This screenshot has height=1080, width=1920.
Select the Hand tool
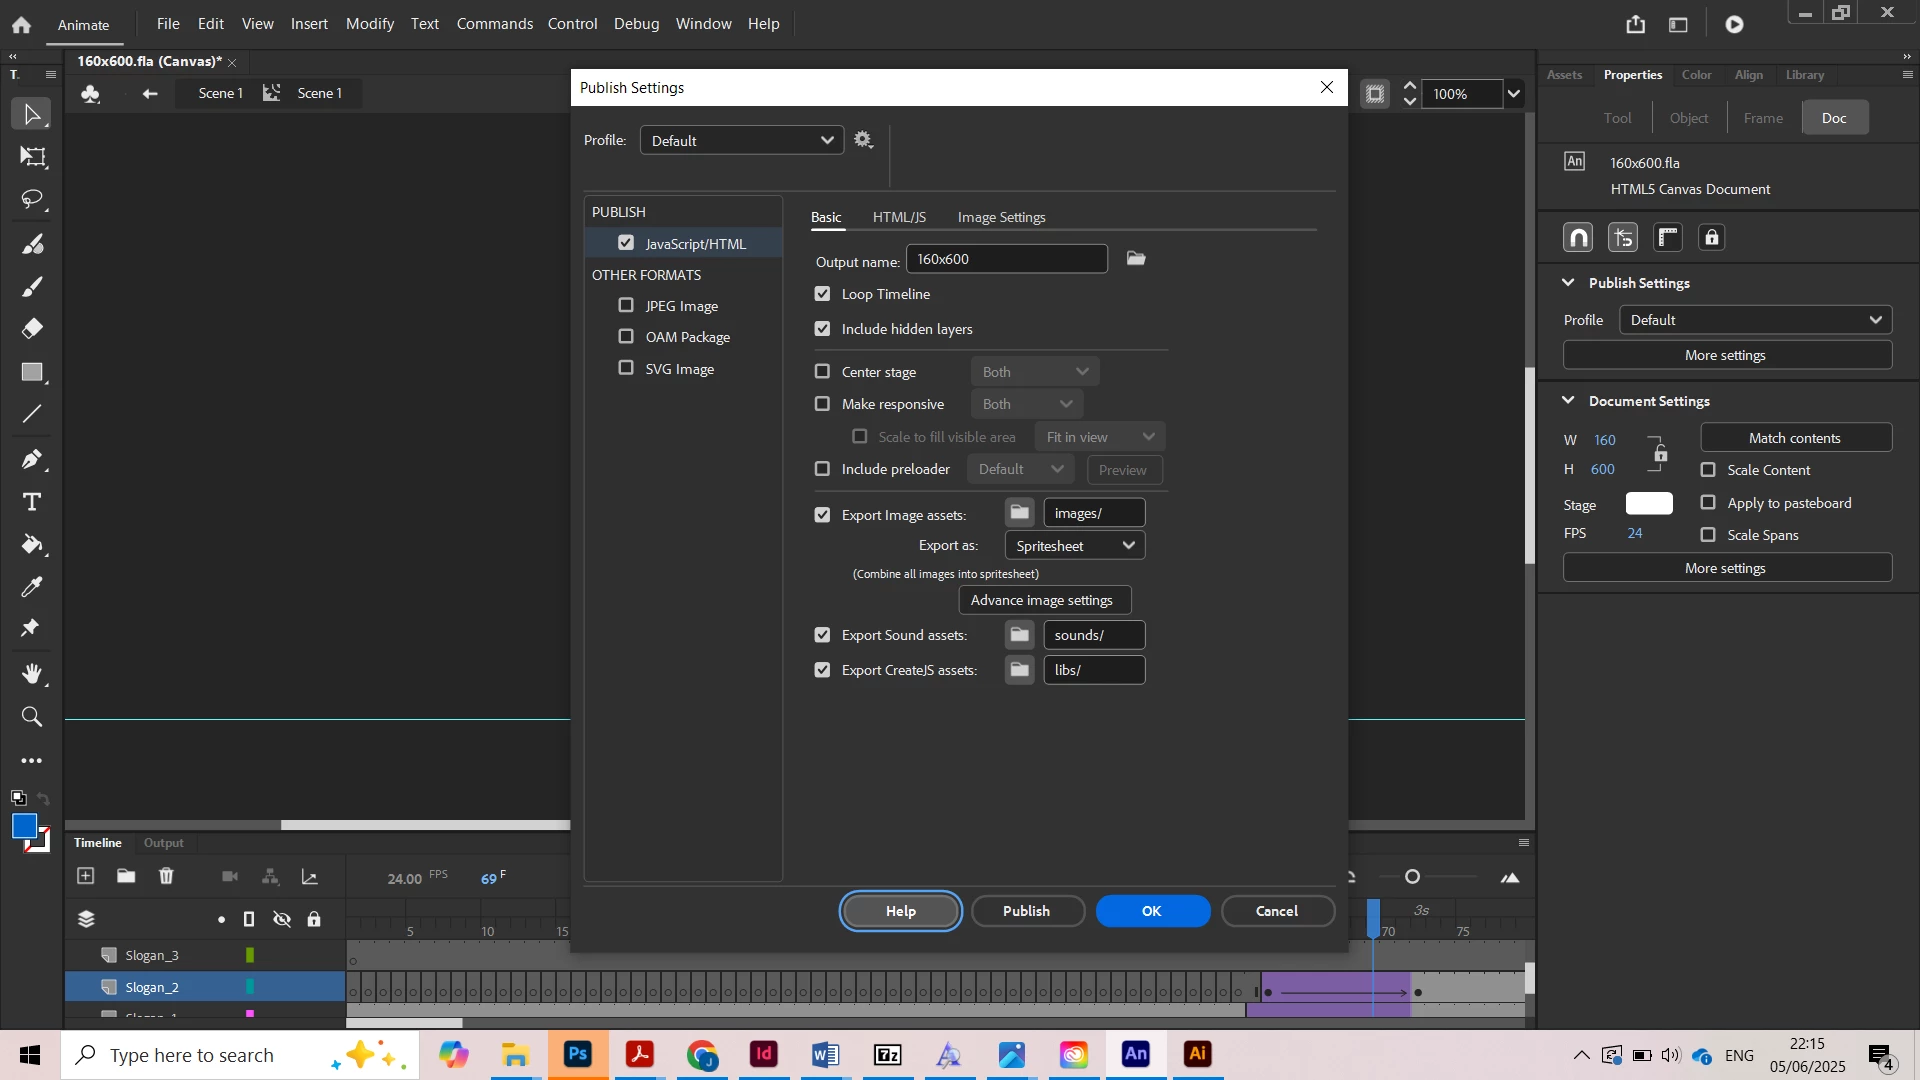tap(32, 673)
